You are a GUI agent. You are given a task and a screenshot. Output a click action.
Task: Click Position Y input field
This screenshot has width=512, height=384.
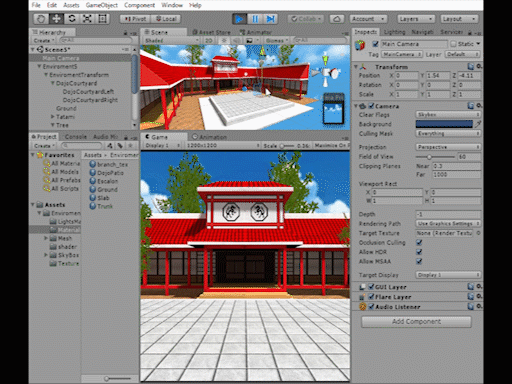(x=438, y=76)
